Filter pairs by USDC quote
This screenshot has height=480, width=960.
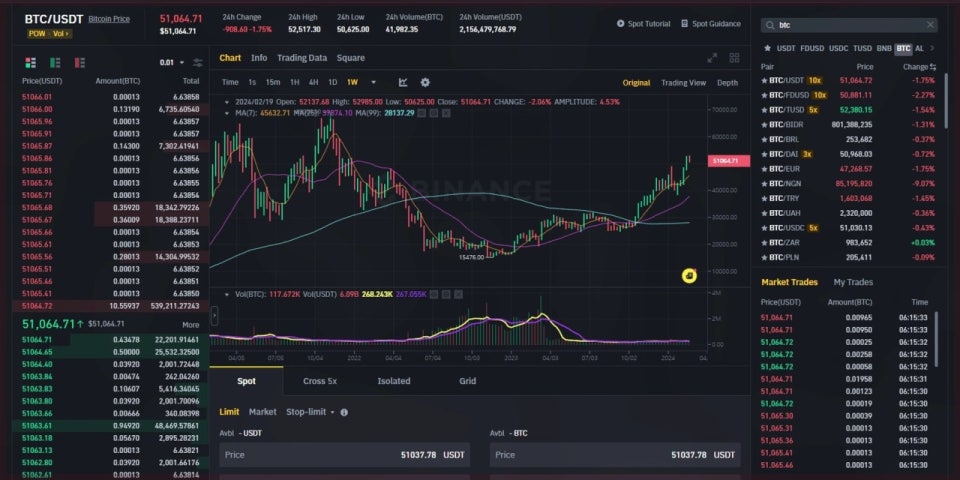click(x=839, y=48)
